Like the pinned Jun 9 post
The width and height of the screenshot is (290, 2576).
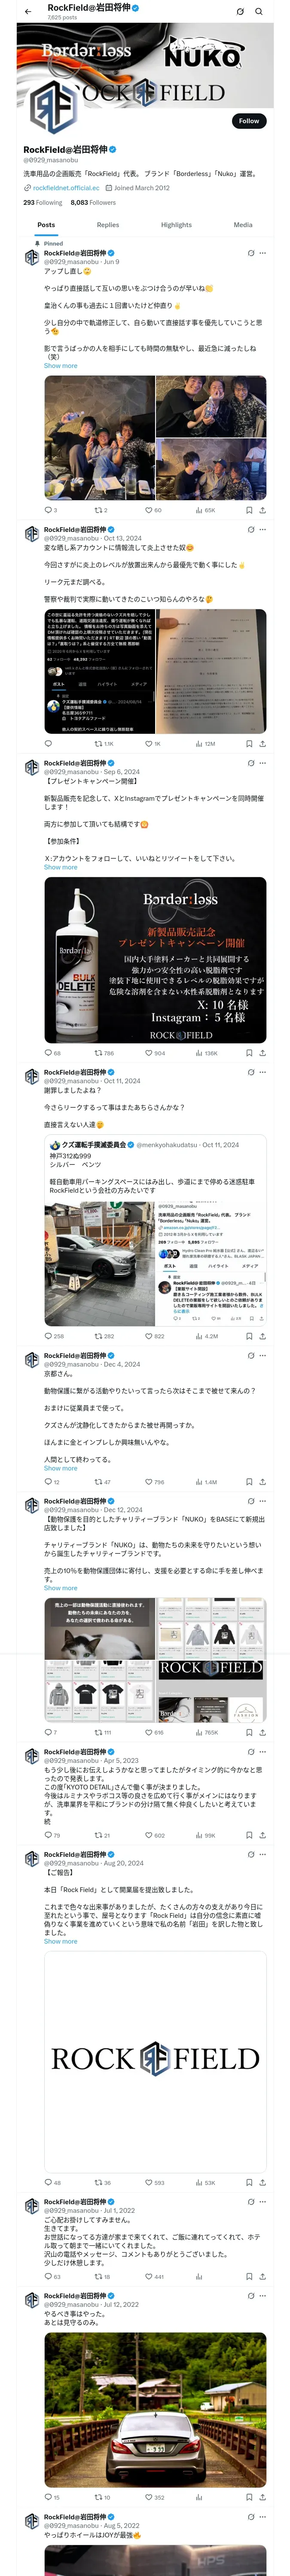pos(152,510)
